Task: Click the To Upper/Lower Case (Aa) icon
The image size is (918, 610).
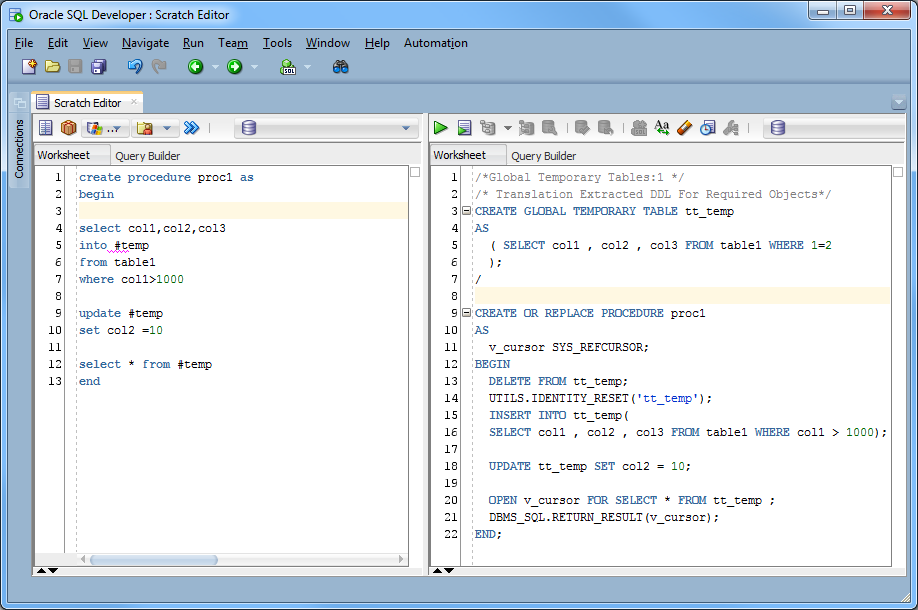Action: coord(662,127)
